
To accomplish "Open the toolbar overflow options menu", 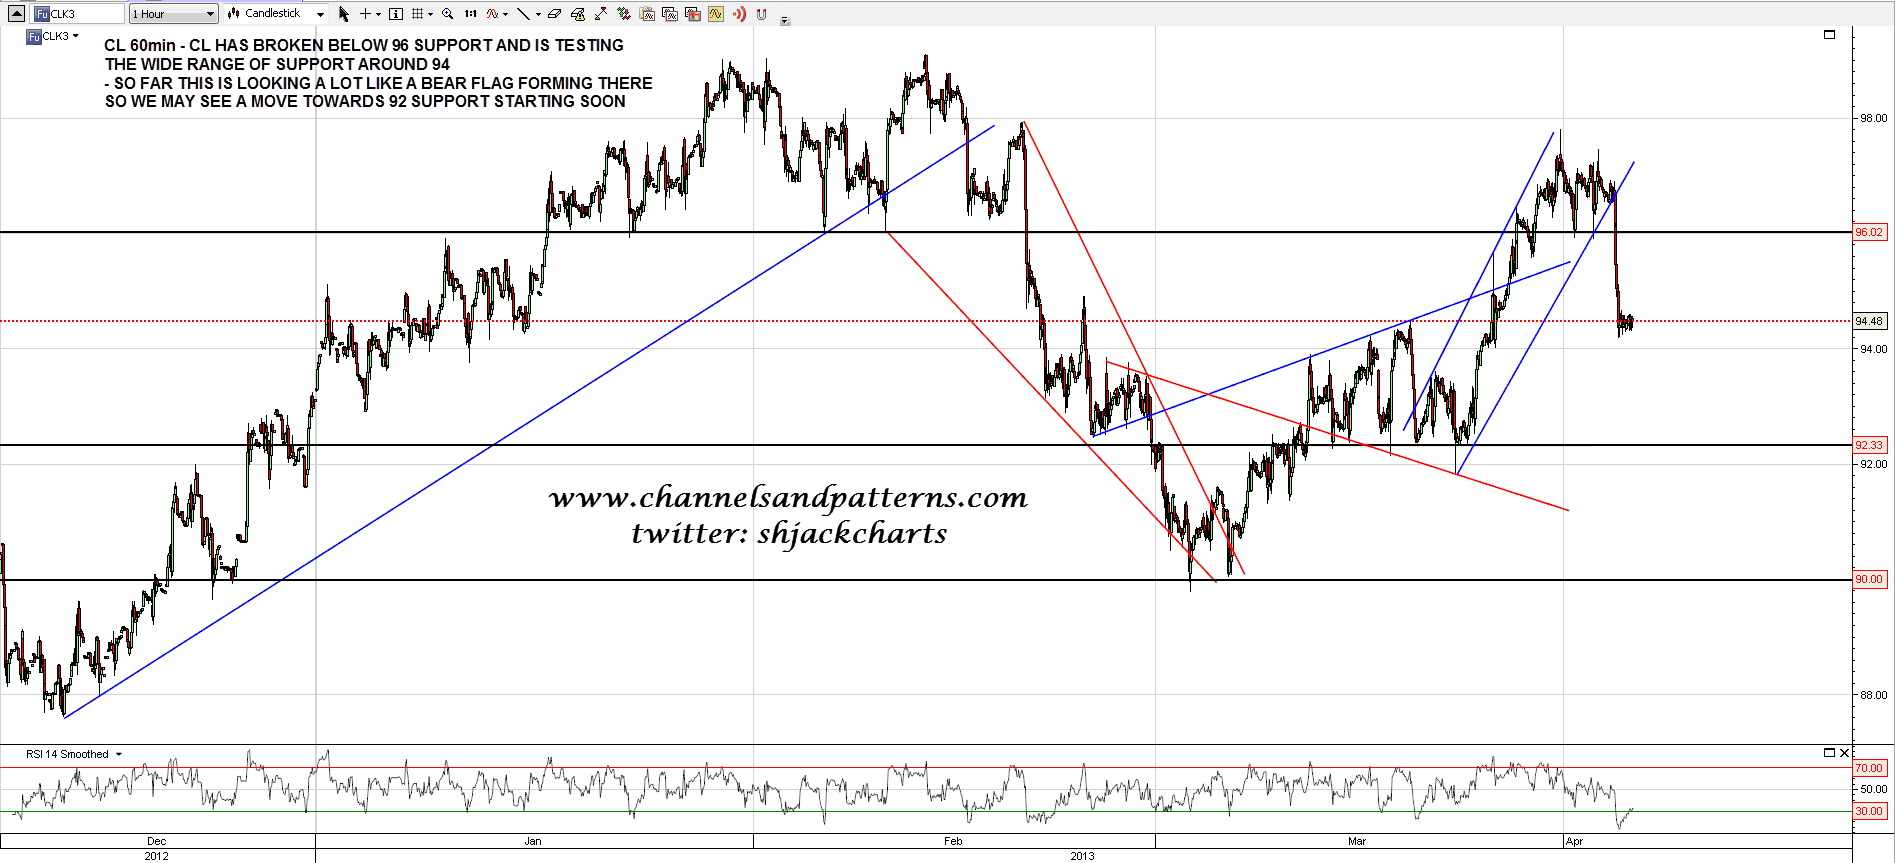I will [x=785, y=20].
